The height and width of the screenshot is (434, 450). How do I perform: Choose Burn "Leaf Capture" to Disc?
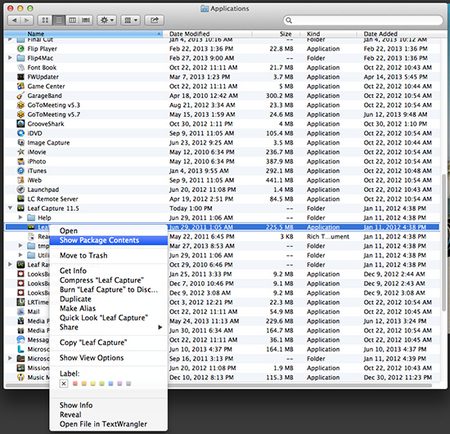point(108,289)
